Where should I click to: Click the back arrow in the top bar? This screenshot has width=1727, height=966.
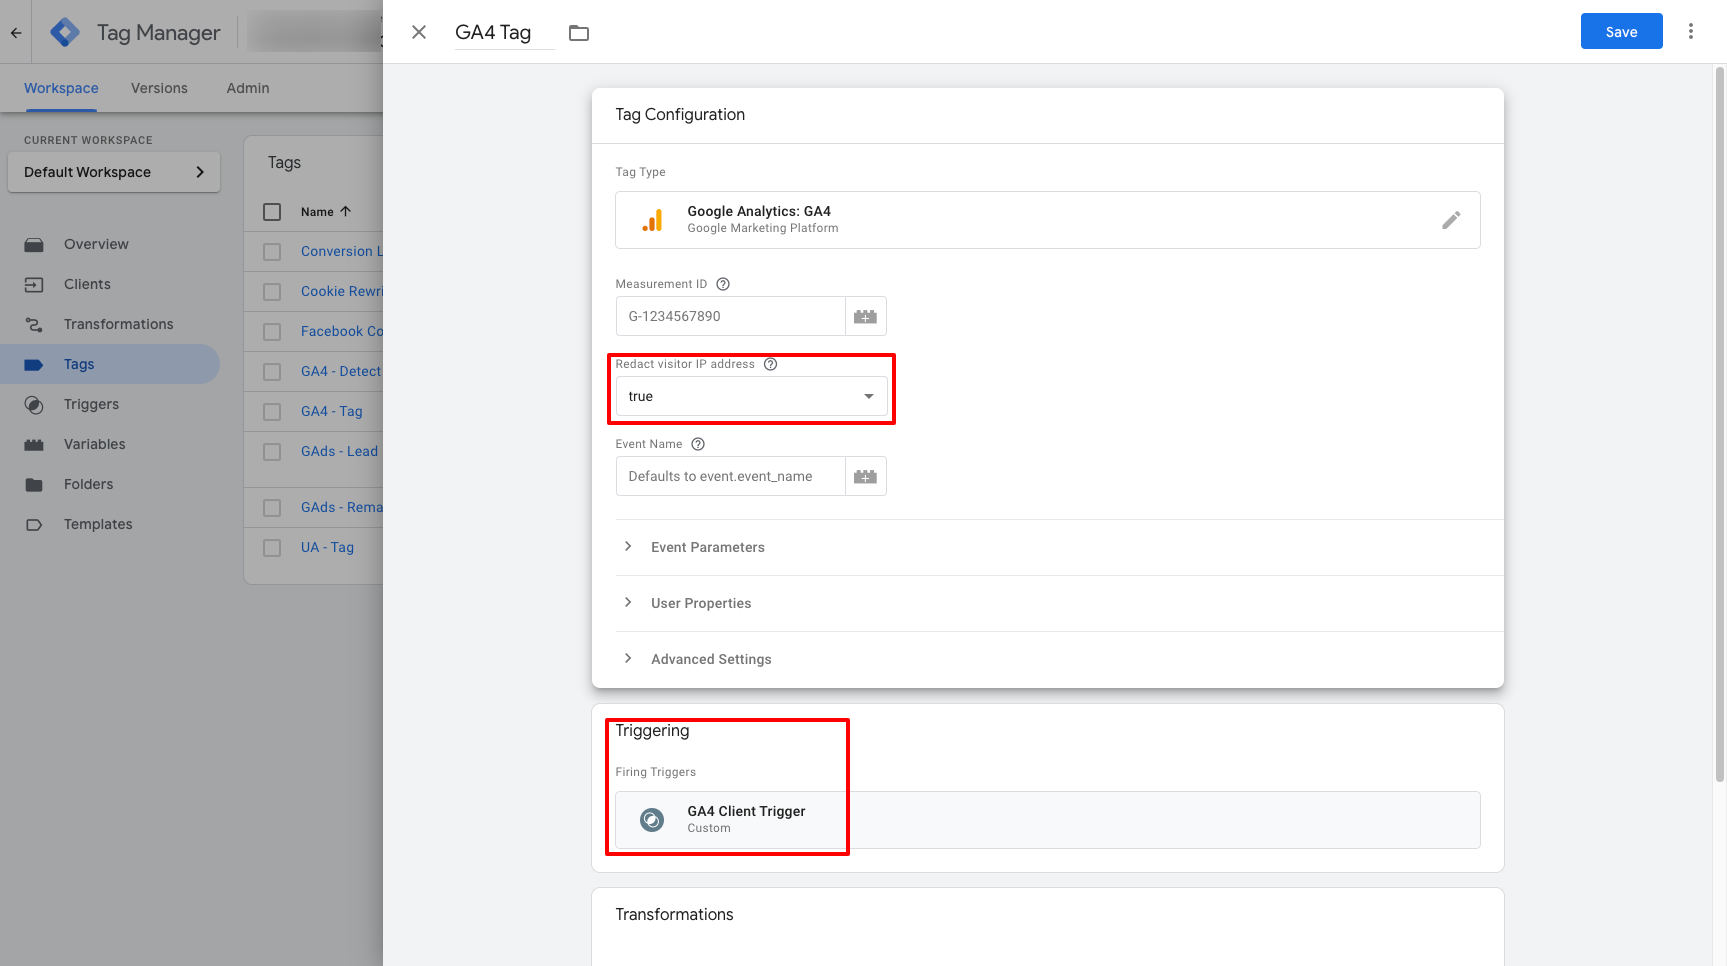tap(15, 31)
